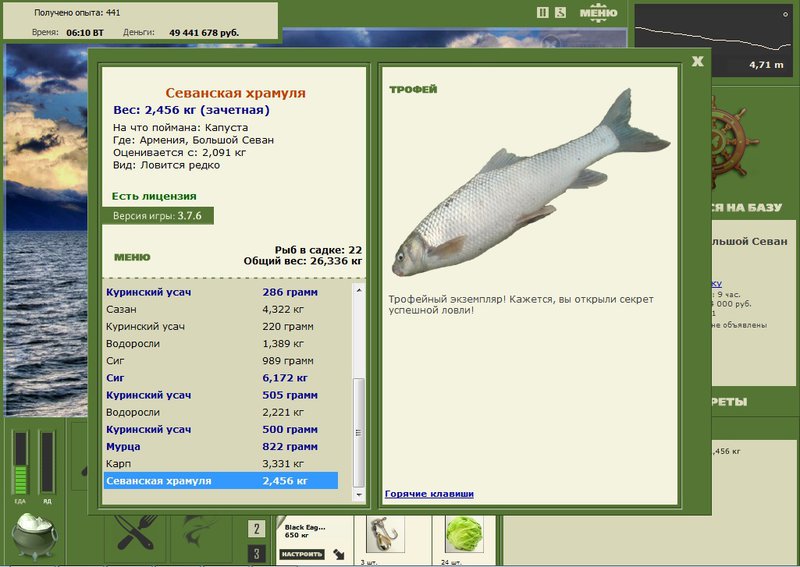Click the Севанская храмуля title
This screenshot has height=567, width=800.
tap(235, 93)
